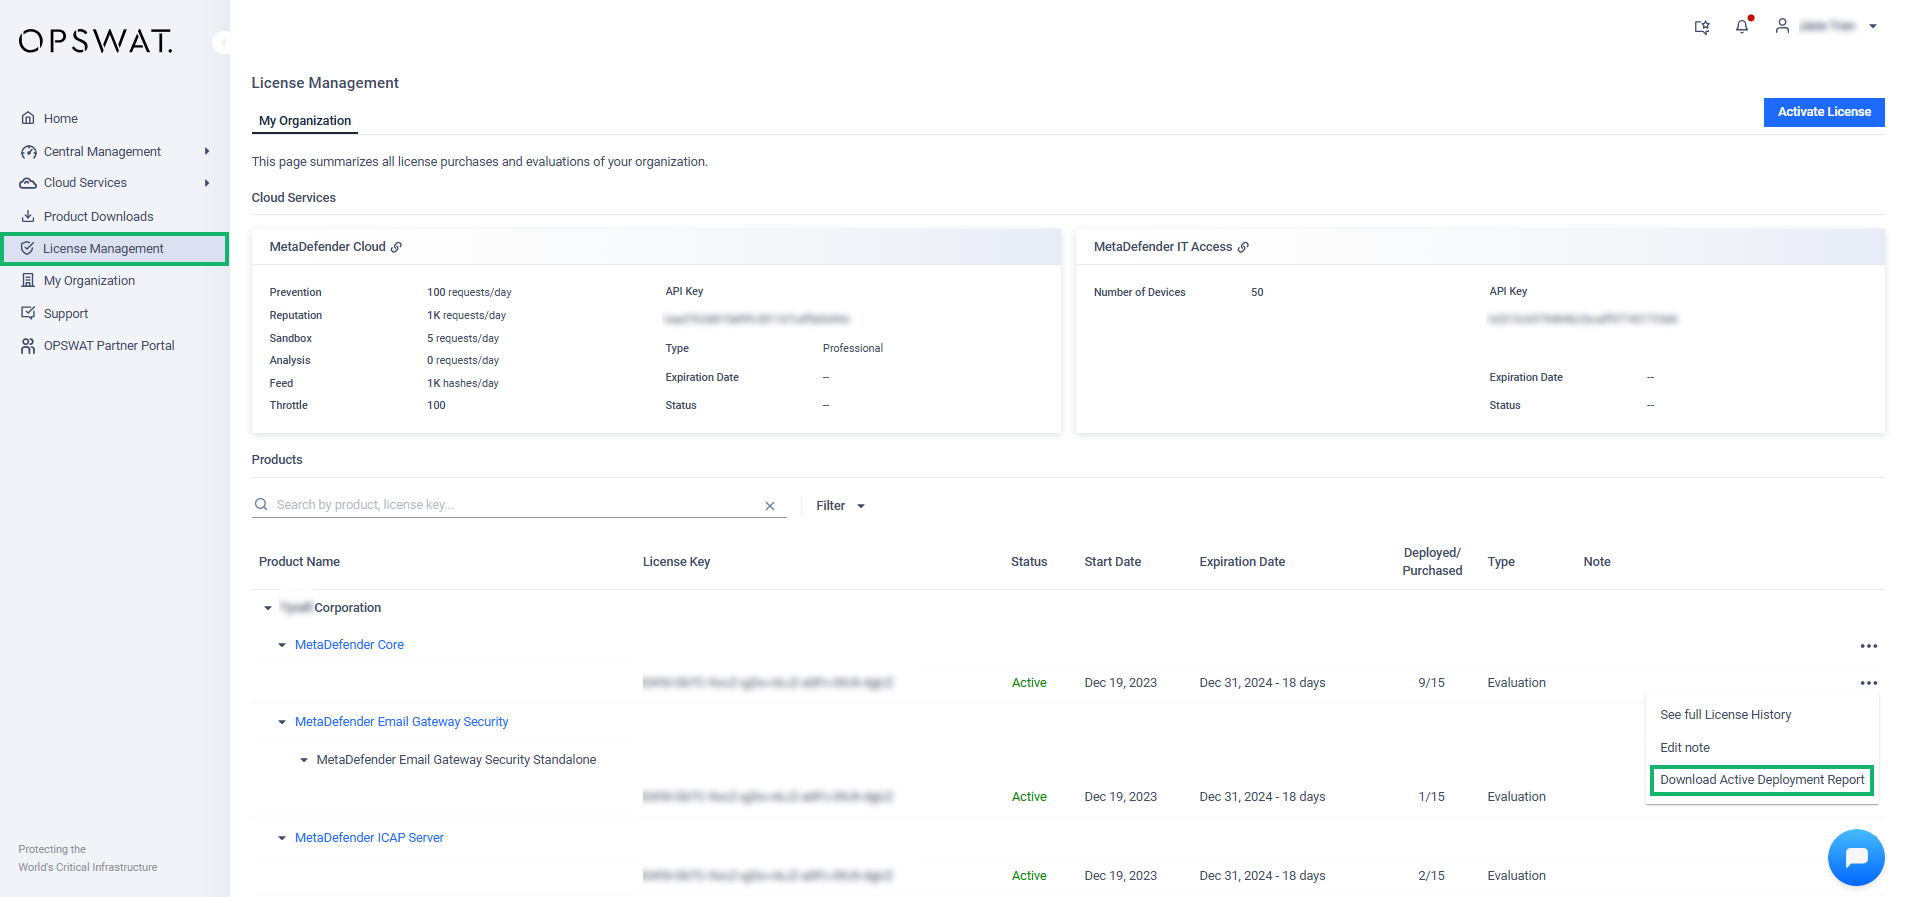Click the link icon beside MetaDefender Cloud

point(396,247)
